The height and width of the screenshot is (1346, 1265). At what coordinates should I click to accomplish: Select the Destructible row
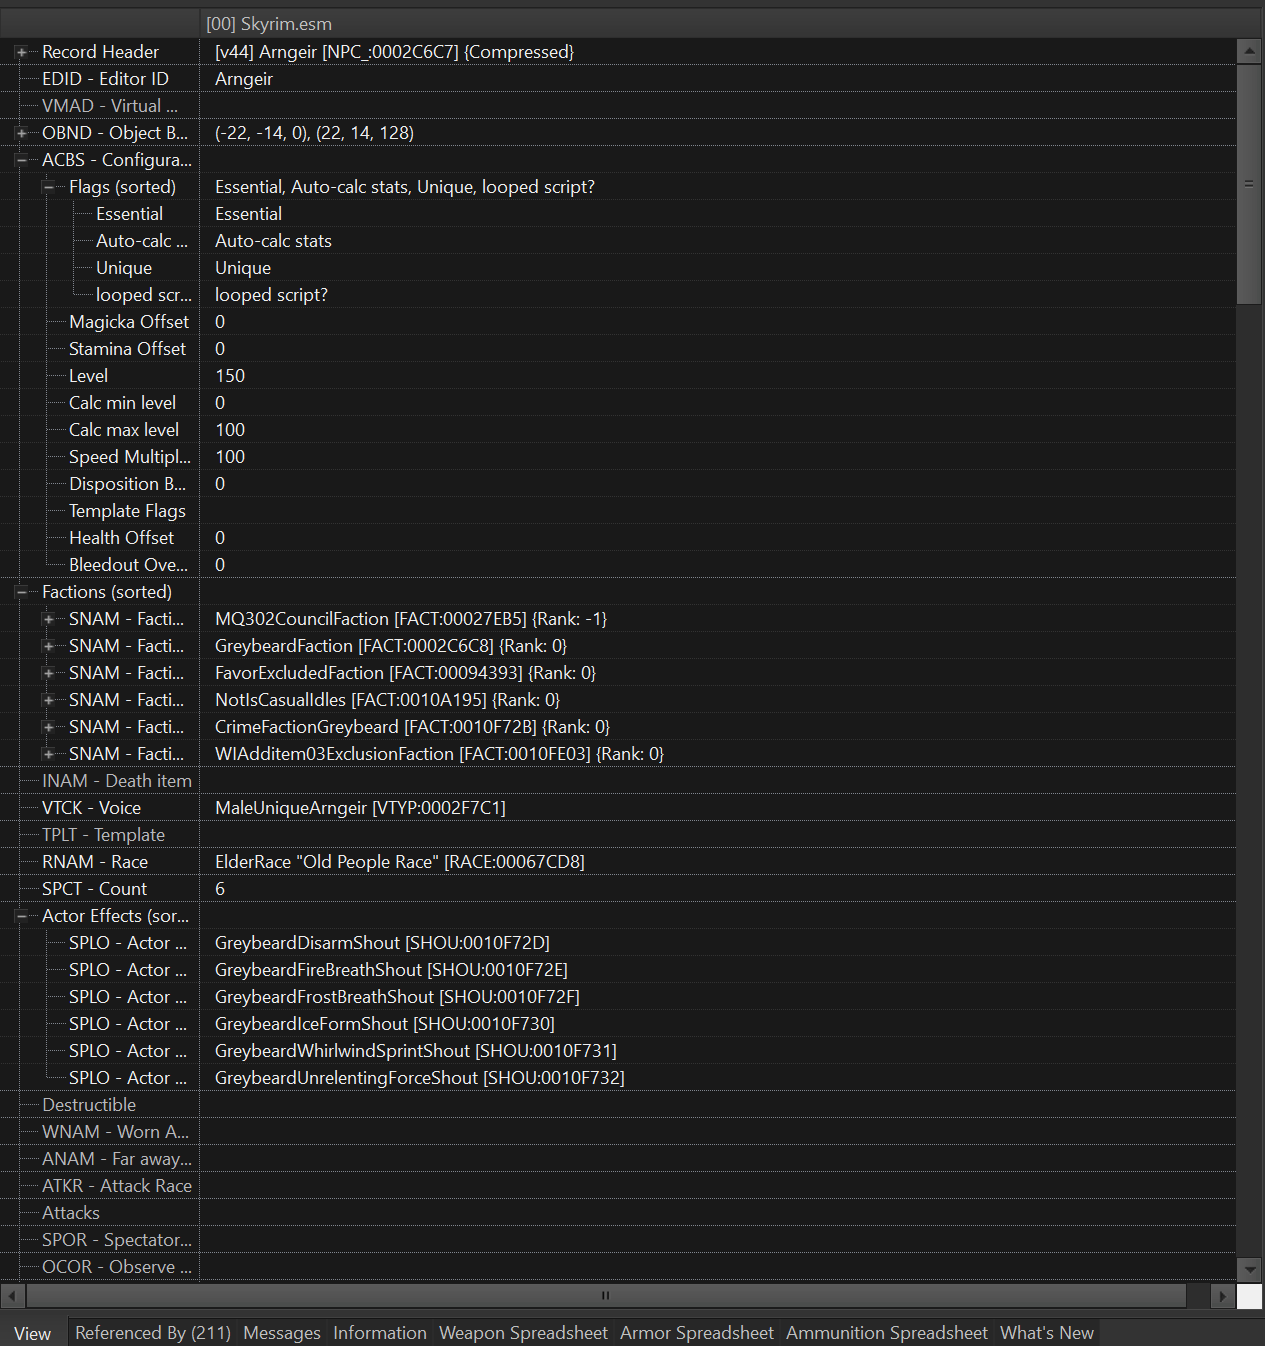[x=618, y=1105]
